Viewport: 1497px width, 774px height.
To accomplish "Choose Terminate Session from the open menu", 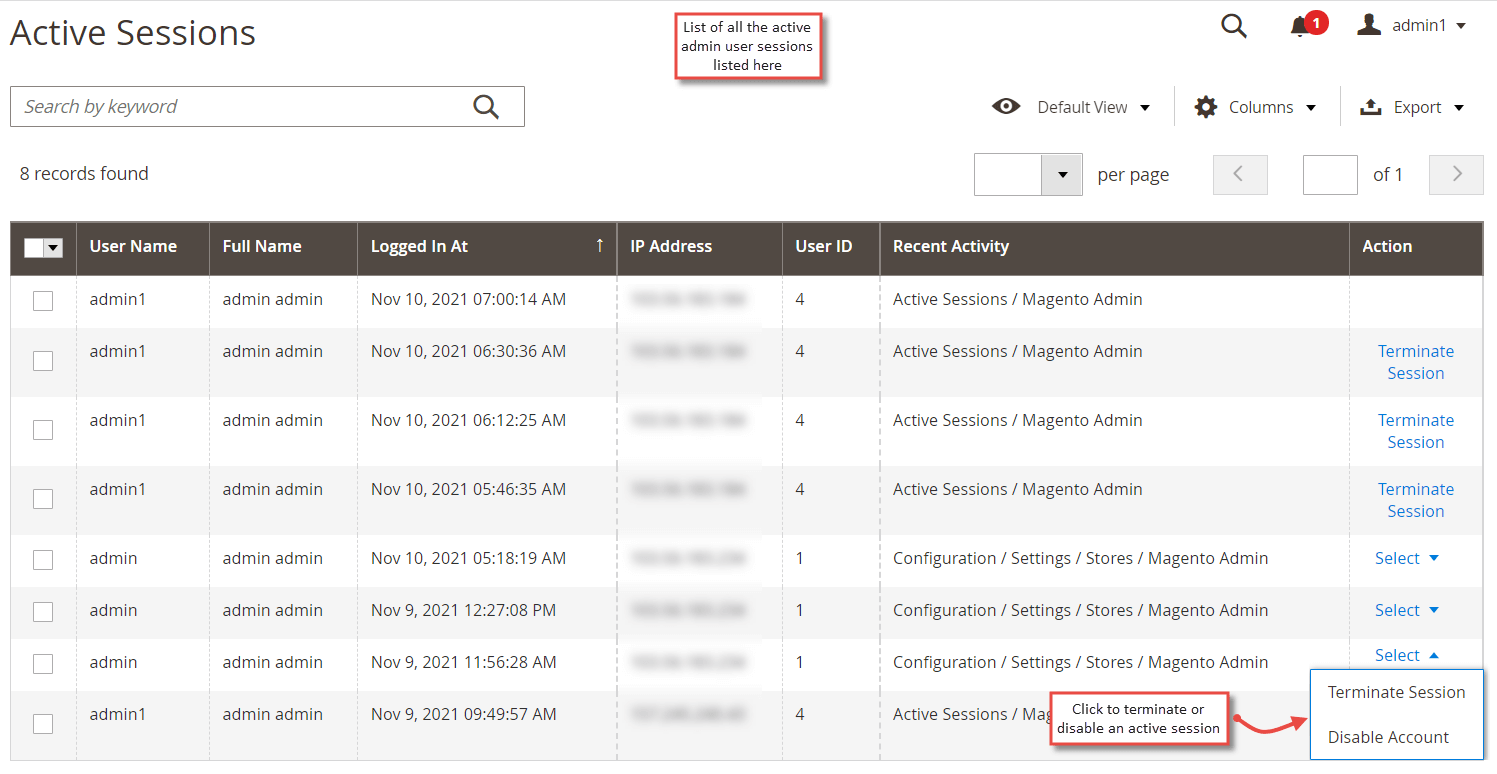I will tap(1396, 692).
